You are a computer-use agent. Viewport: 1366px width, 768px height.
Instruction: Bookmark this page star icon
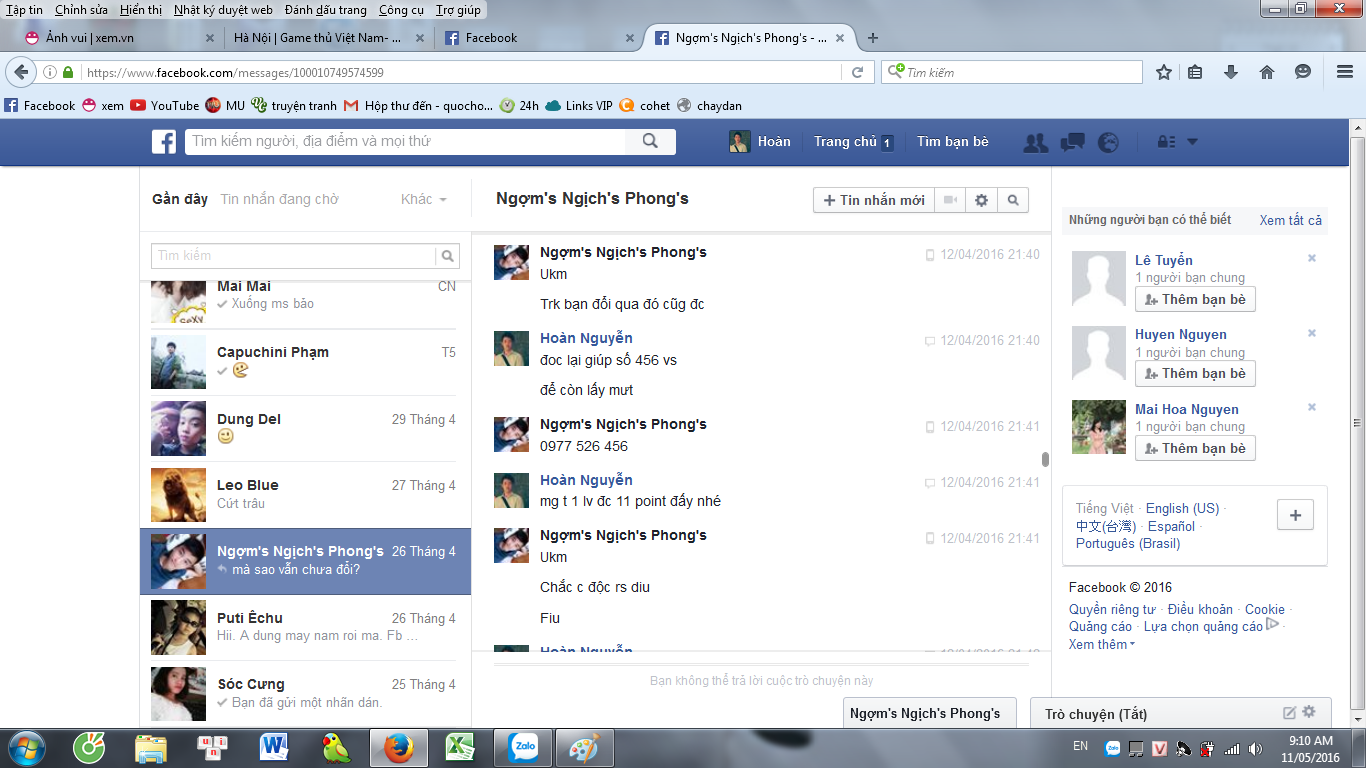(1164, 72)
